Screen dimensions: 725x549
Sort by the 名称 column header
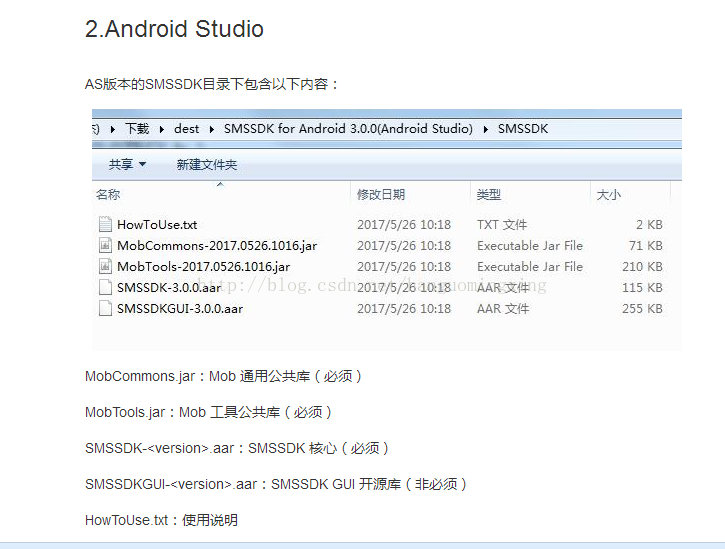(x=108, y=195)
